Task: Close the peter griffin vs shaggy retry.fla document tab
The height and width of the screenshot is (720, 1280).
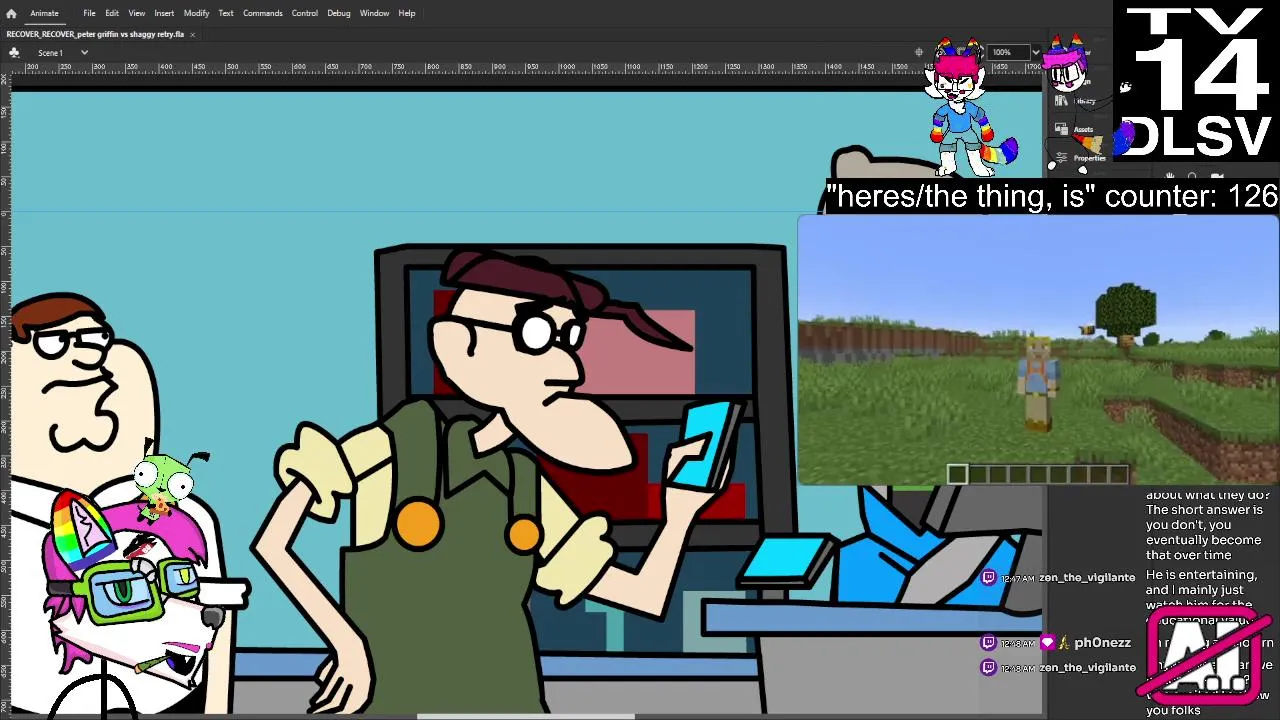Action: tap(192, 34)
